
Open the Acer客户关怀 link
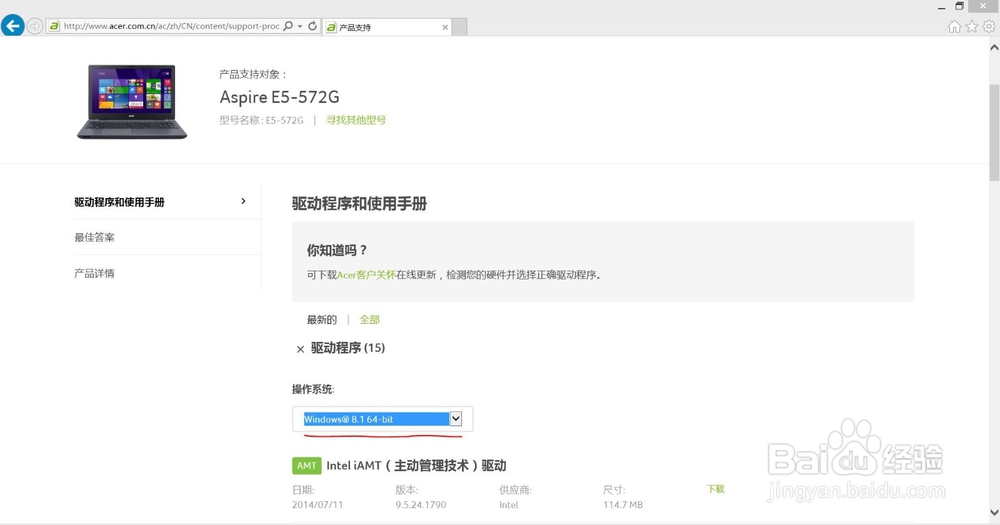[x=366, y=275]
